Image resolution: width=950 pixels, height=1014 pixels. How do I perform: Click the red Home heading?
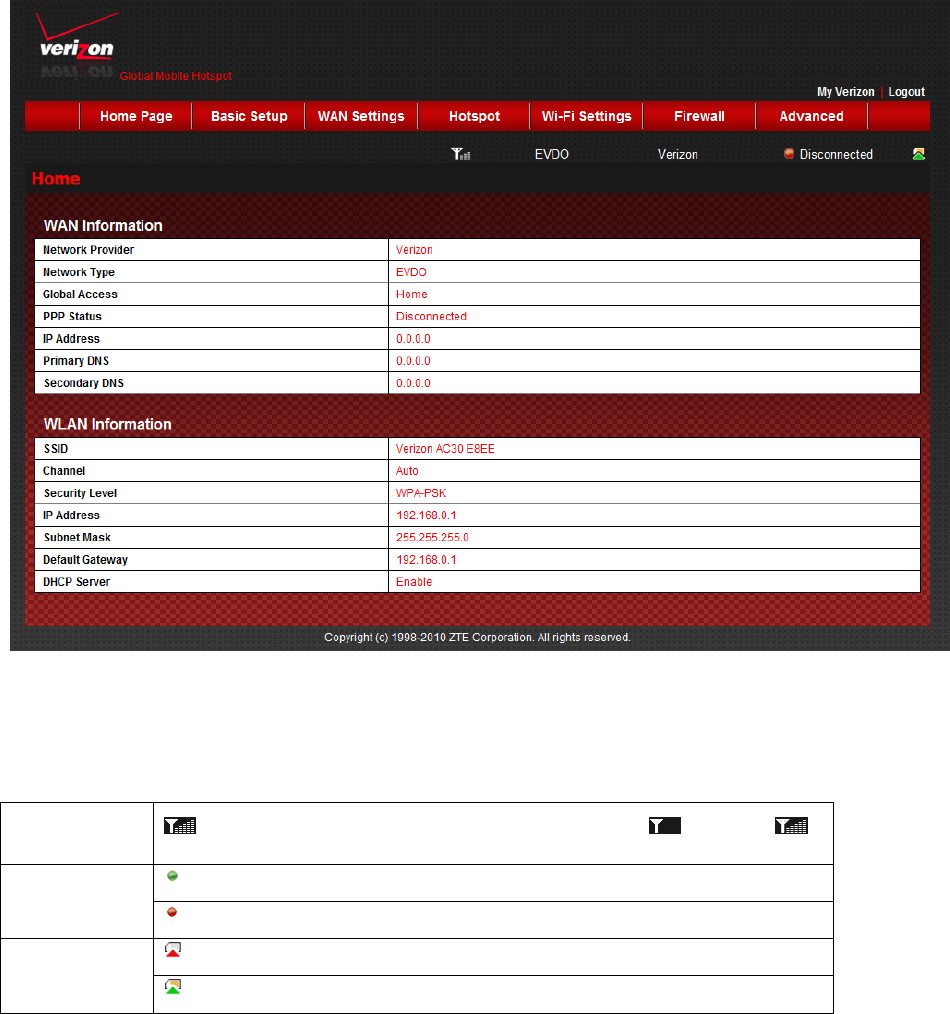tap(56, 178)
